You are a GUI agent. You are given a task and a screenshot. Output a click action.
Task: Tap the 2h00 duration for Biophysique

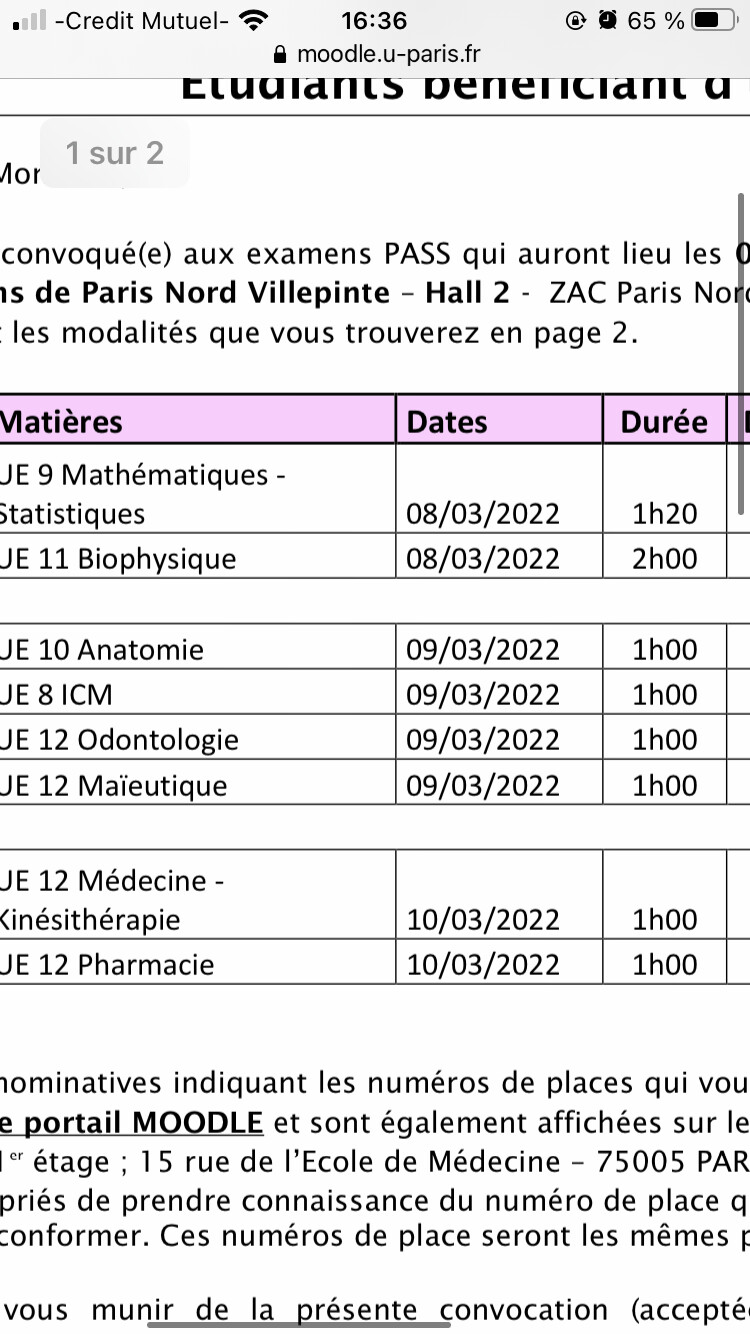tap(665, 558)
